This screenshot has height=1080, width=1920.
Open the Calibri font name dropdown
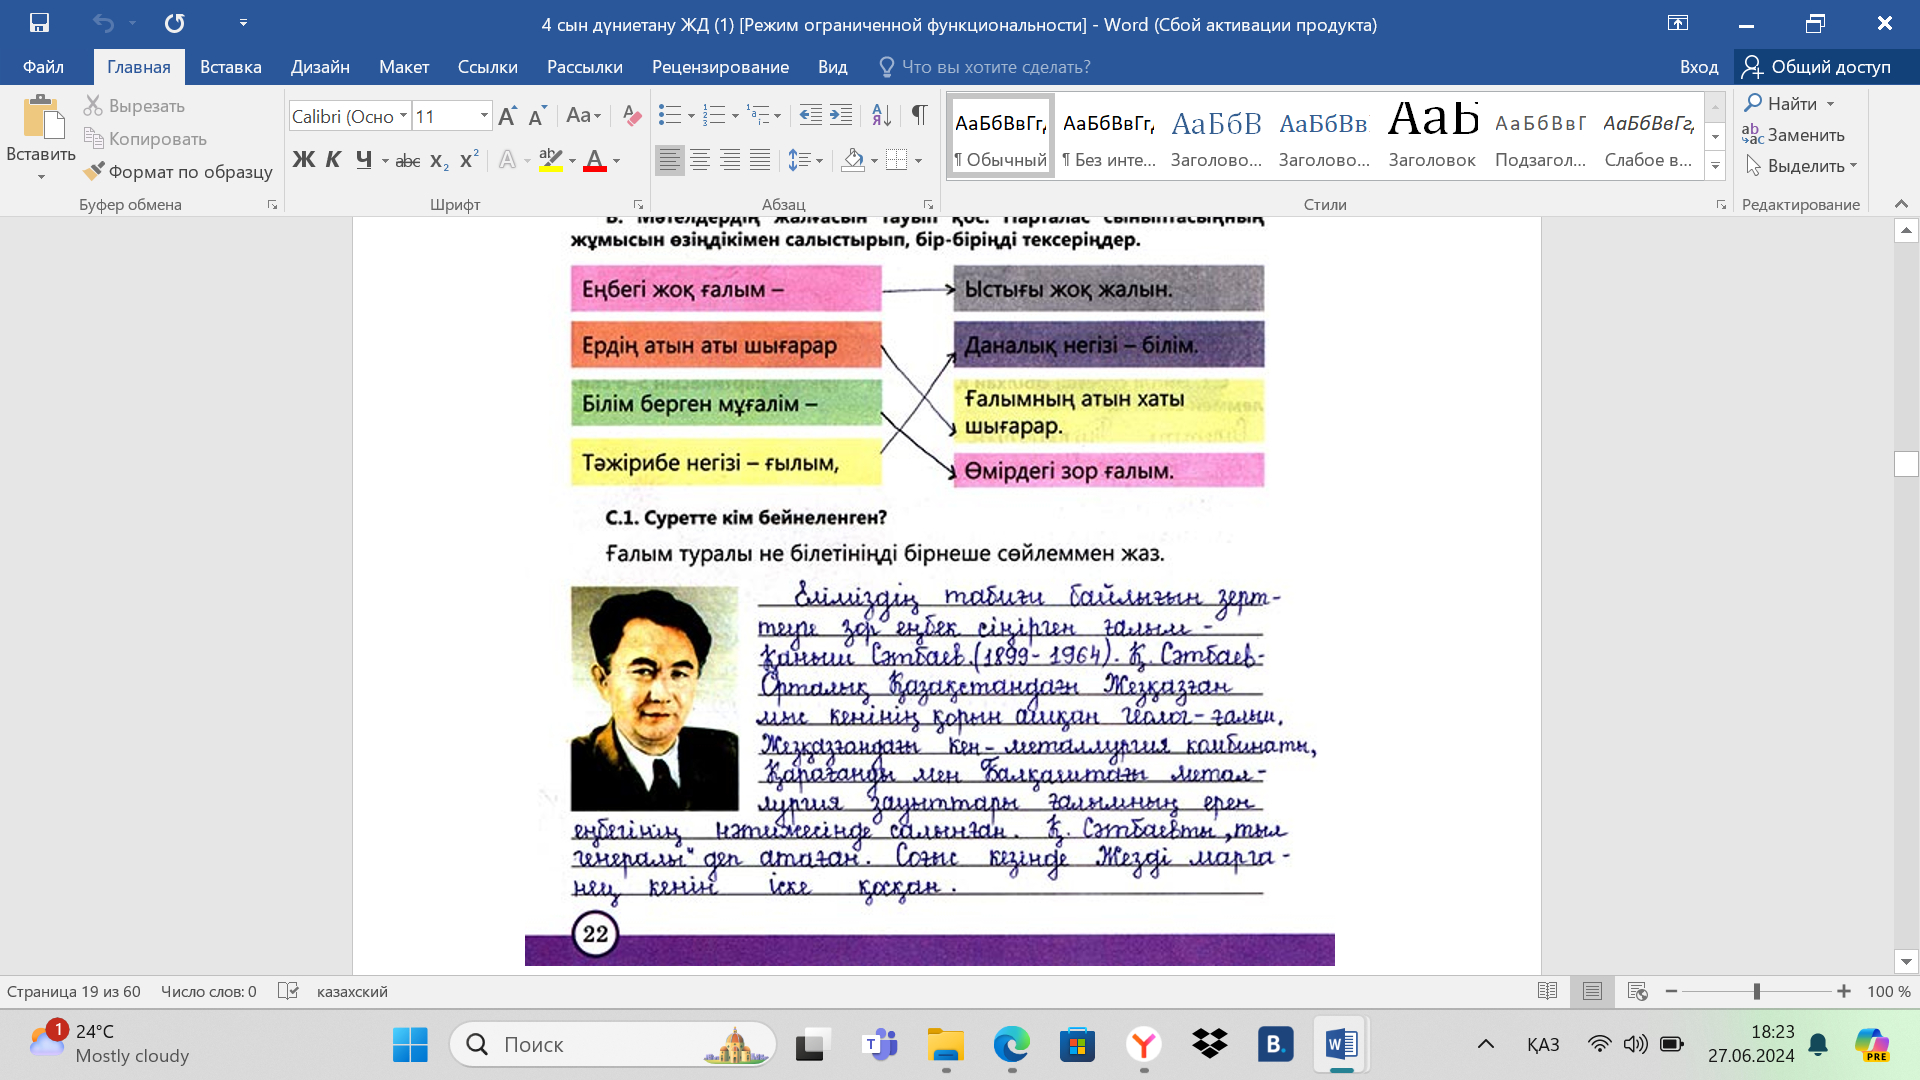pyautogui.click(x=403, y=116)
